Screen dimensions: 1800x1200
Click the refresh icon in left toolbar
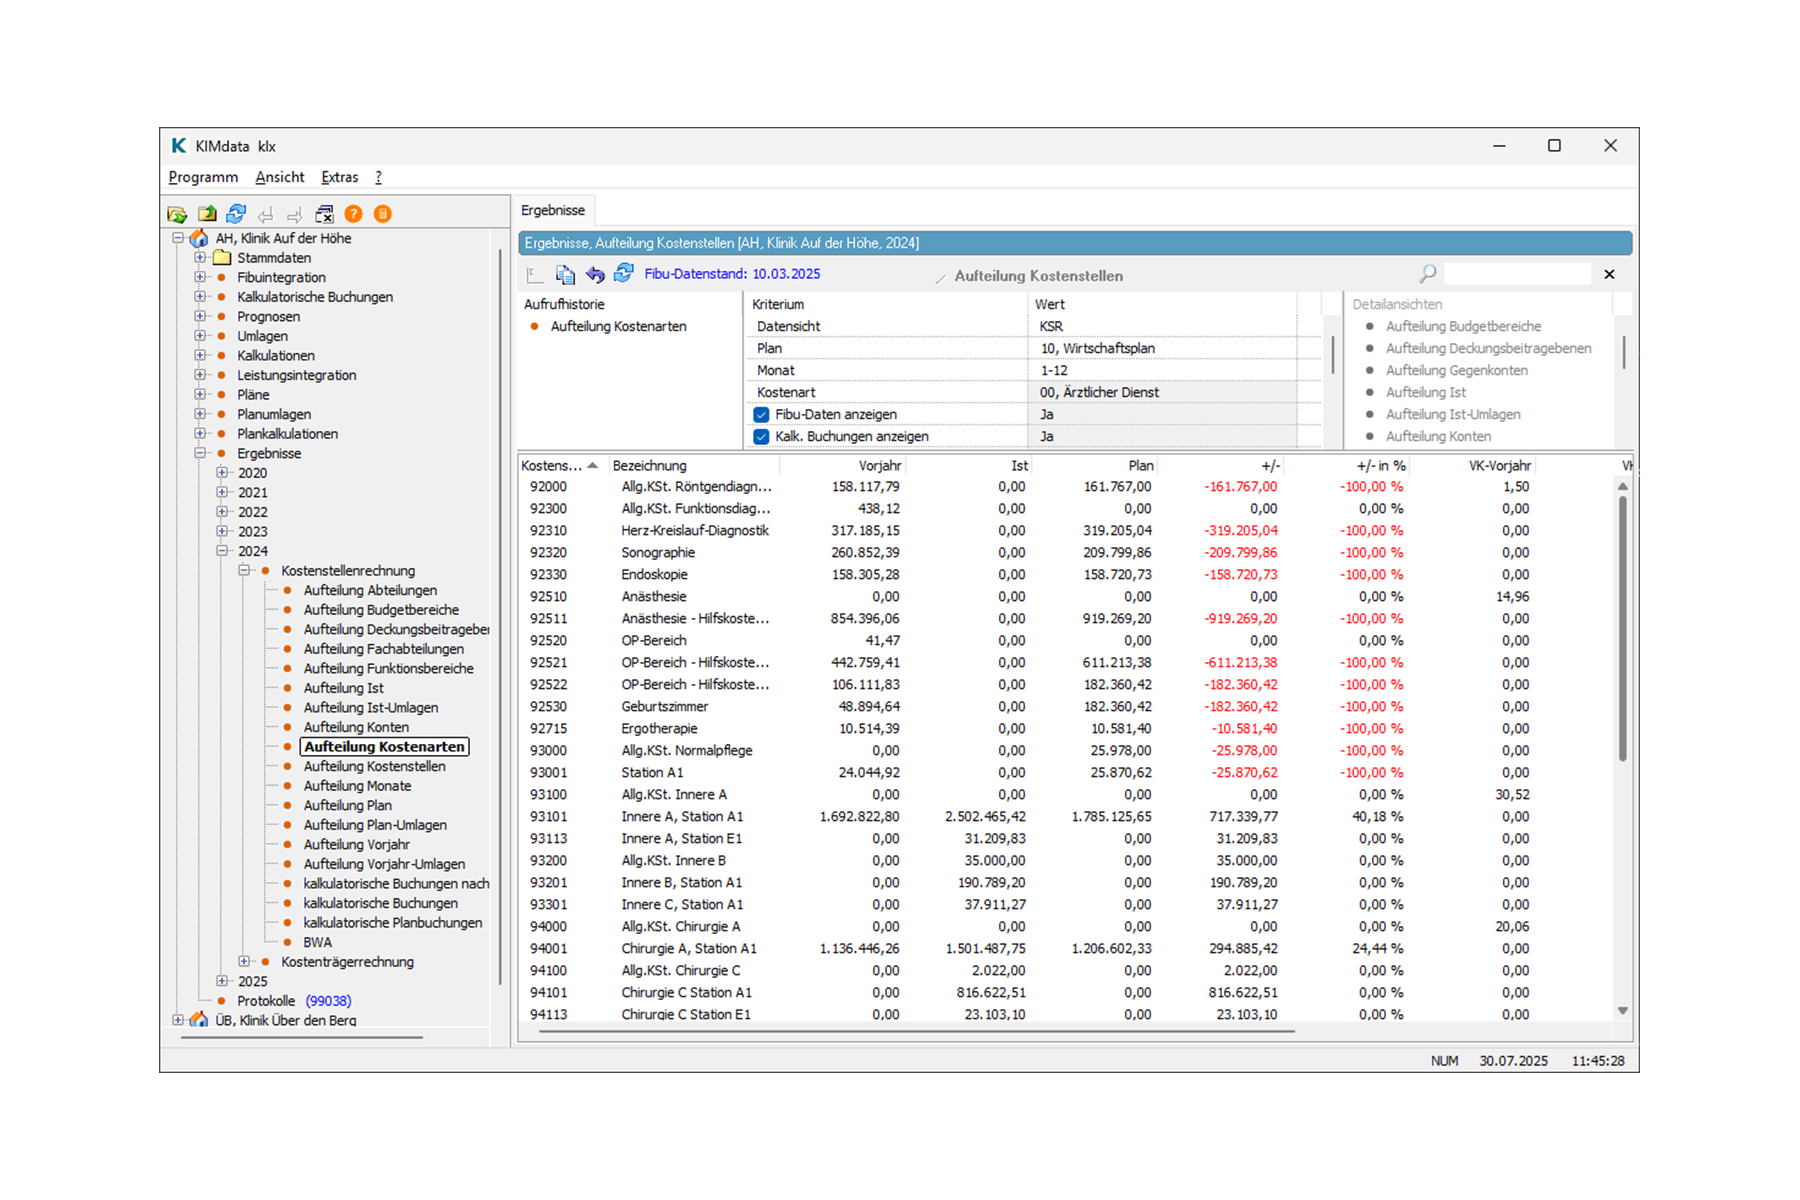click(236, 214)
